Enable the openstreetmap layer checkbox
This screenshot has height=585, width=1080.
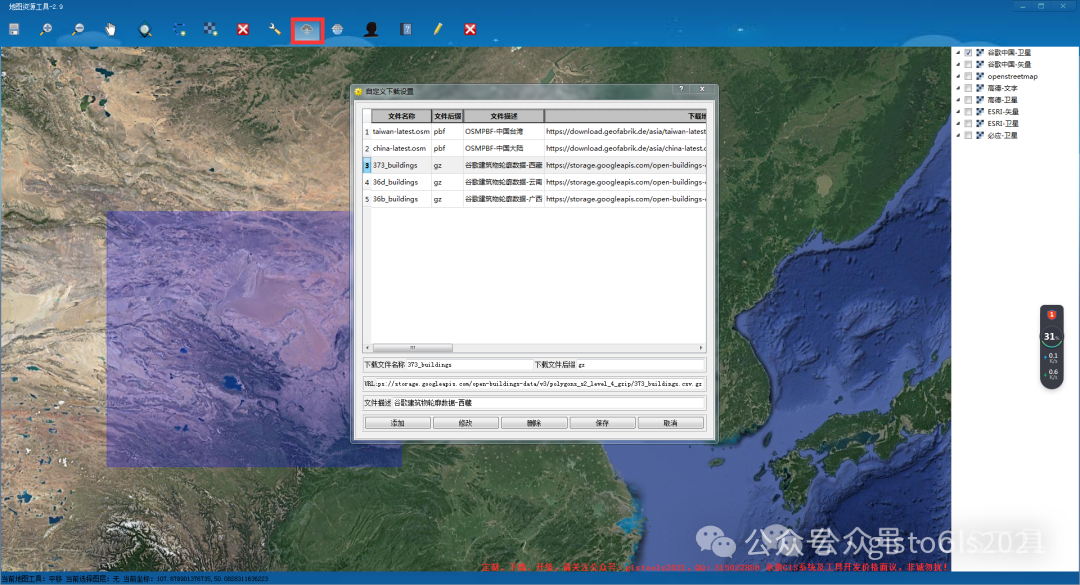coord(968,76)
